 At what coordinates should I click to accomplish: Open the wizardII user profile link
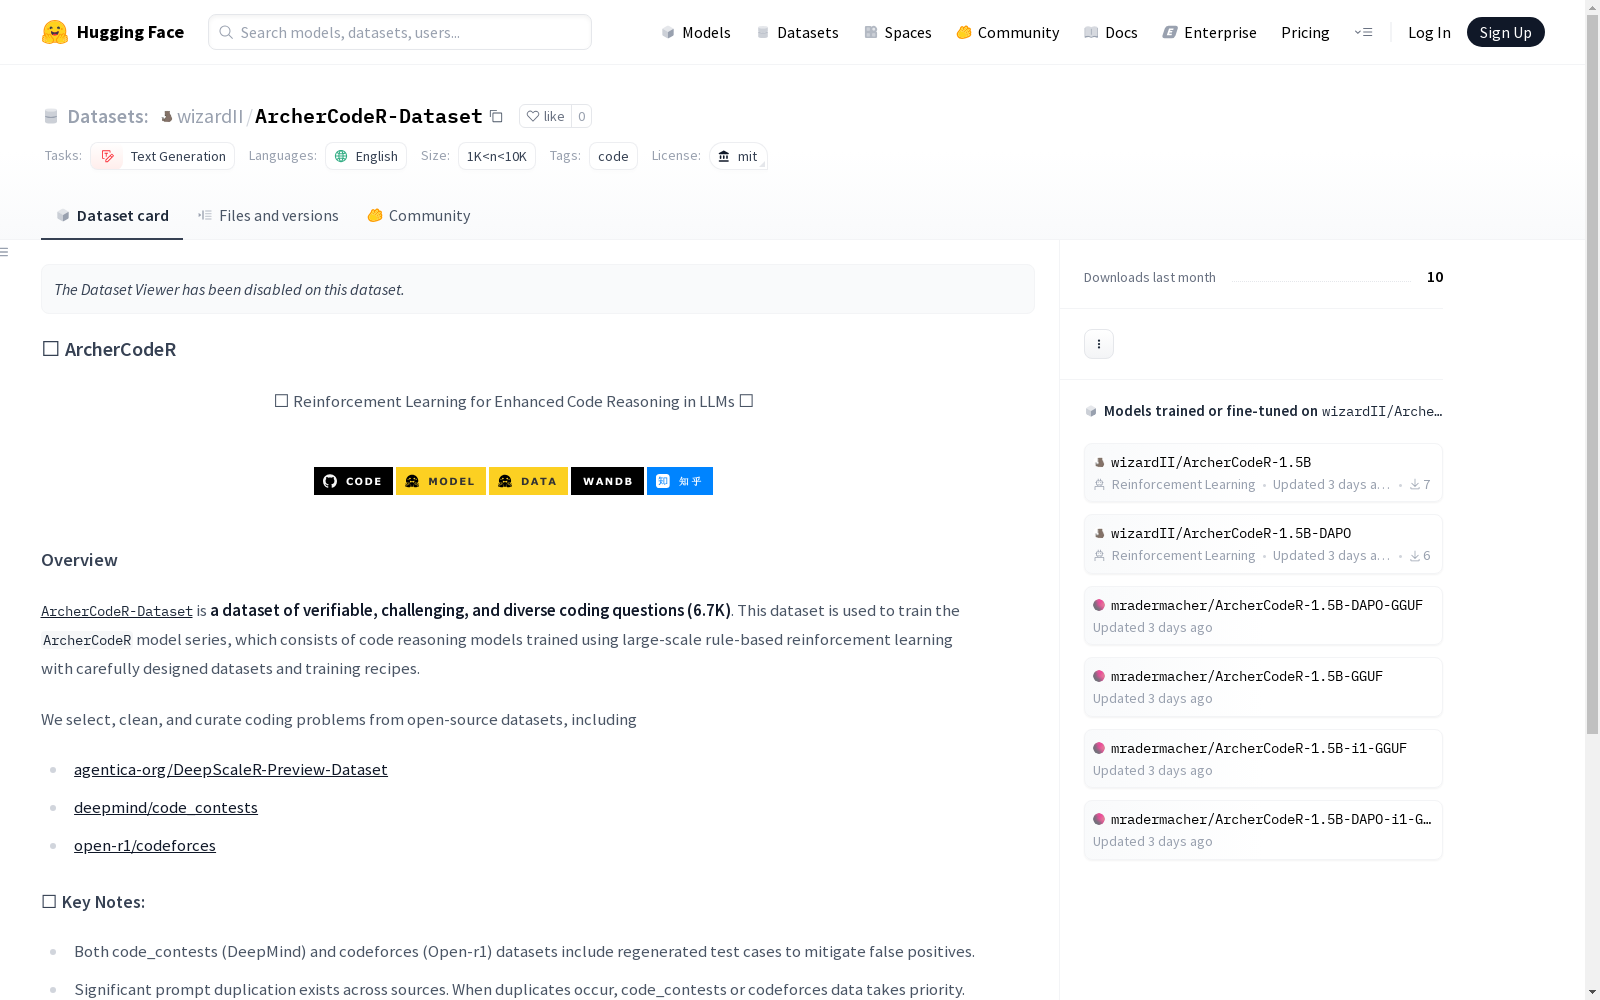pos(210,116)
